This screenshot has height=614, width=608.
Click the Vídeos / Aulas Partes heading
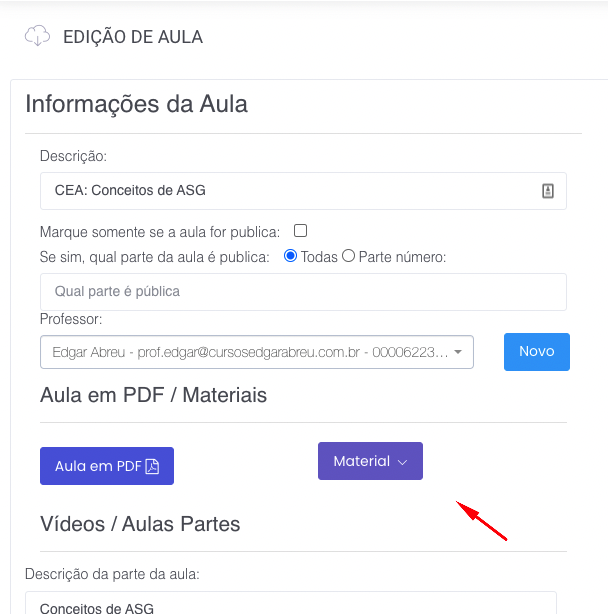coord(140,524)
